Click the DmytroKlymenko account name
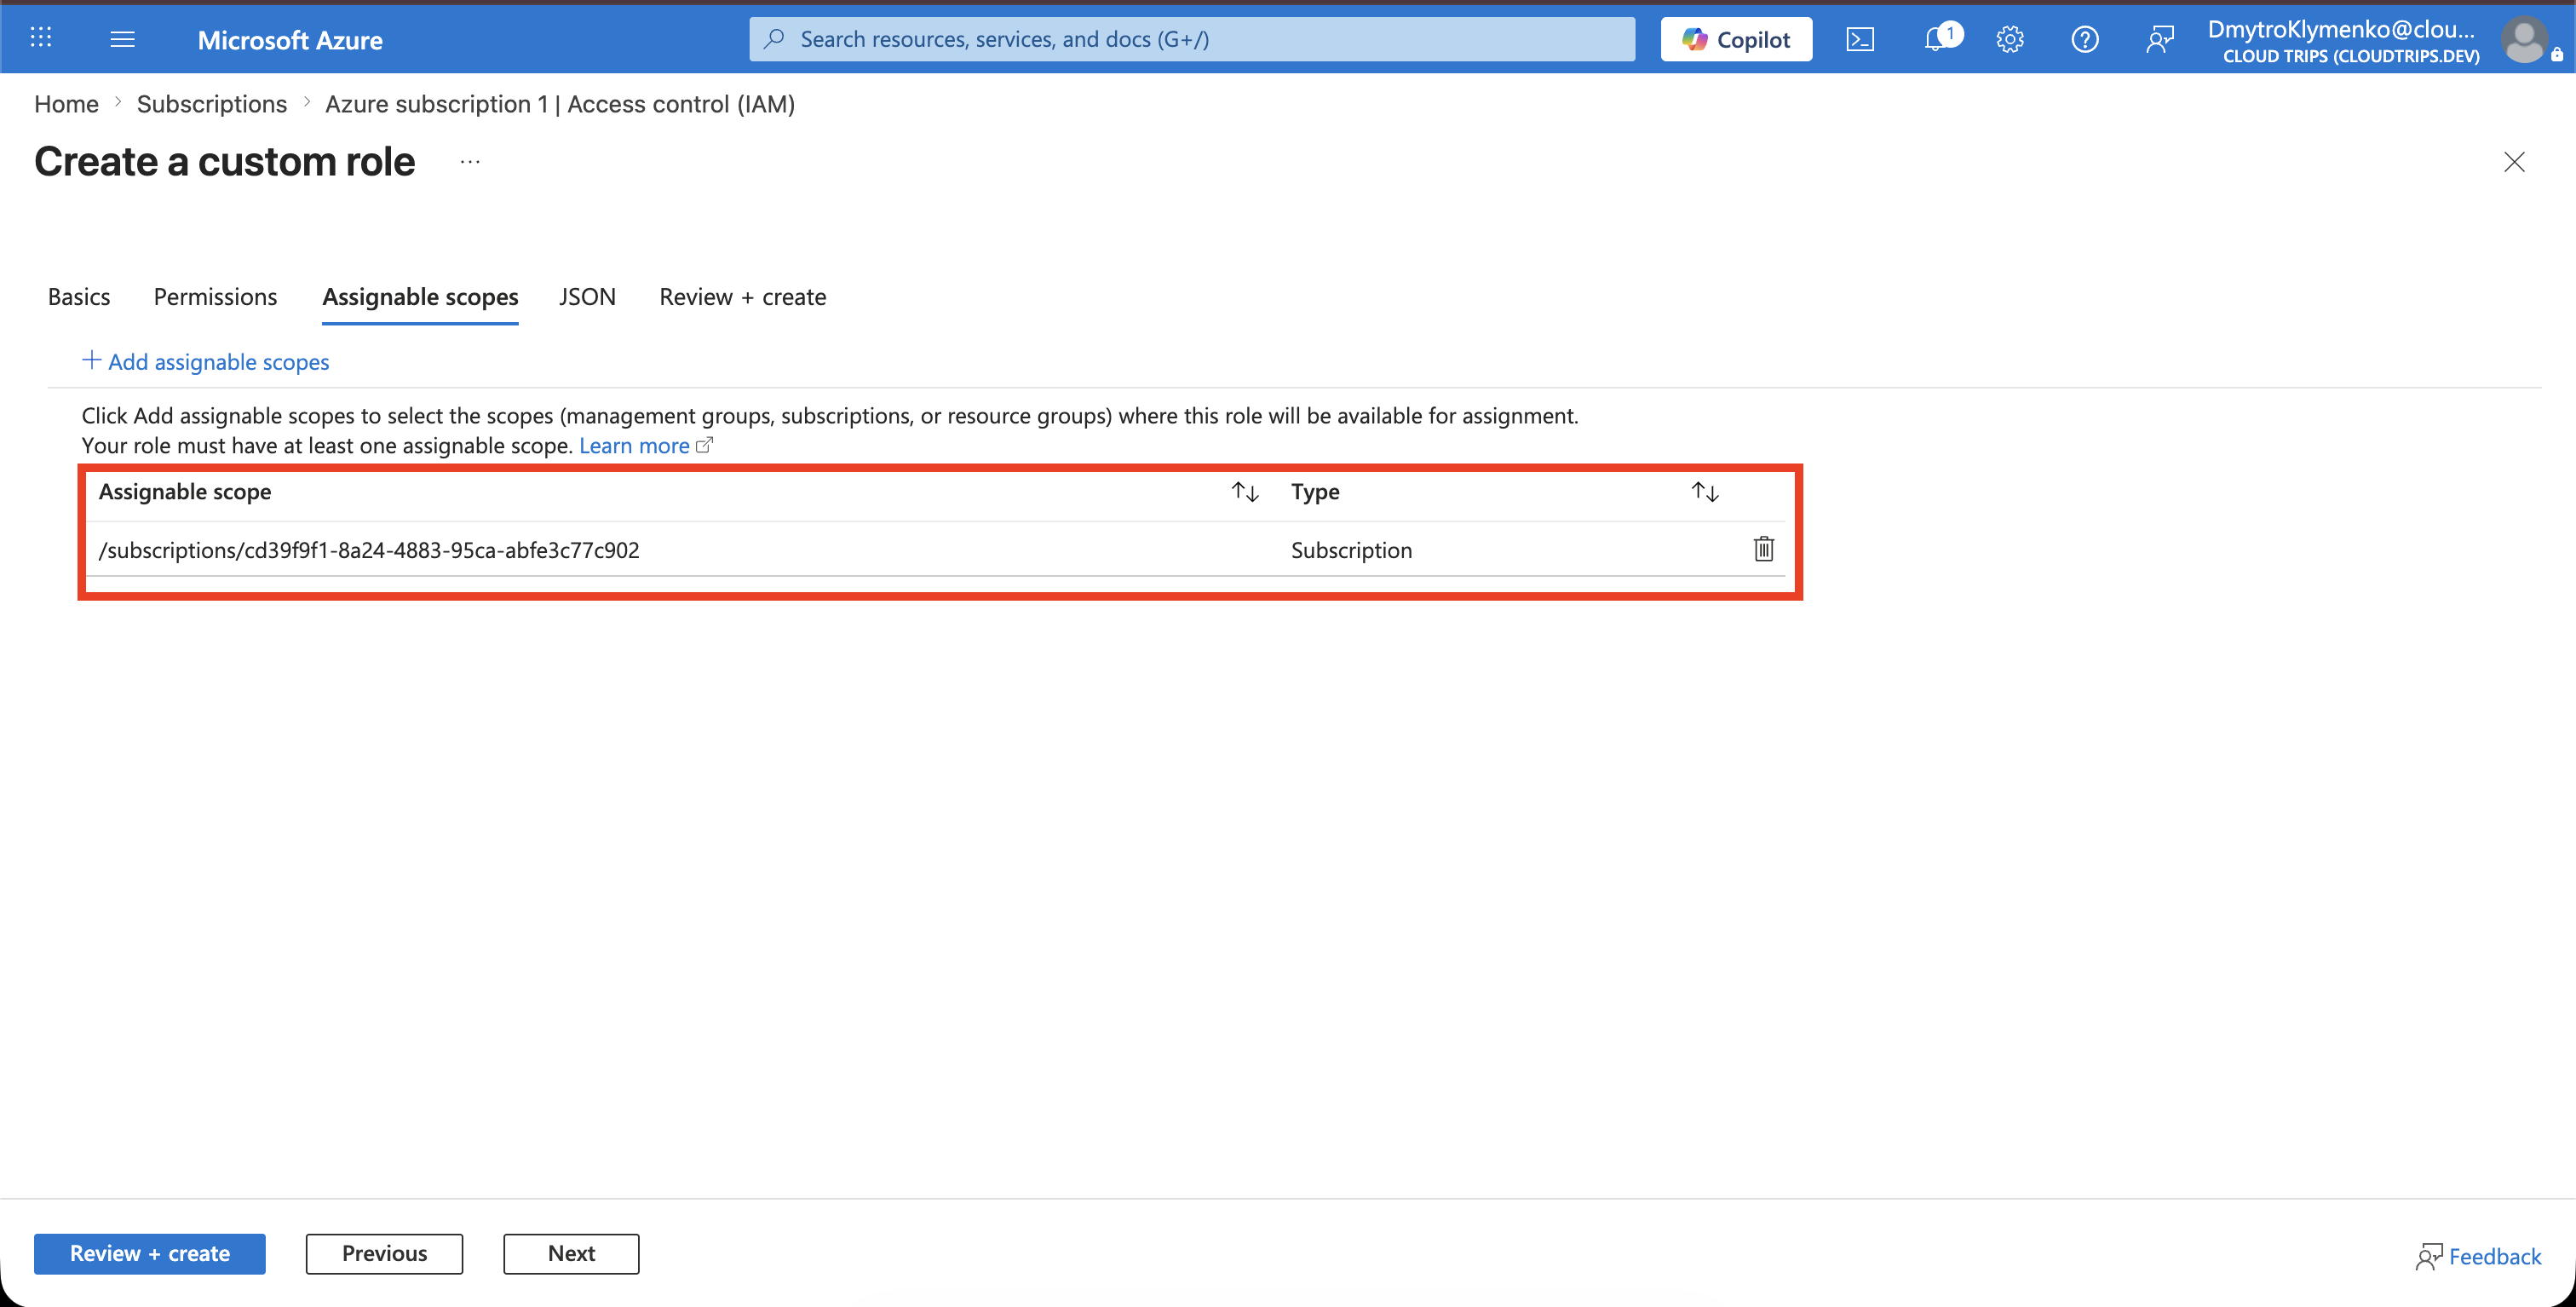Viewport: 2576px width, 1307px height. click(2341, 29)
